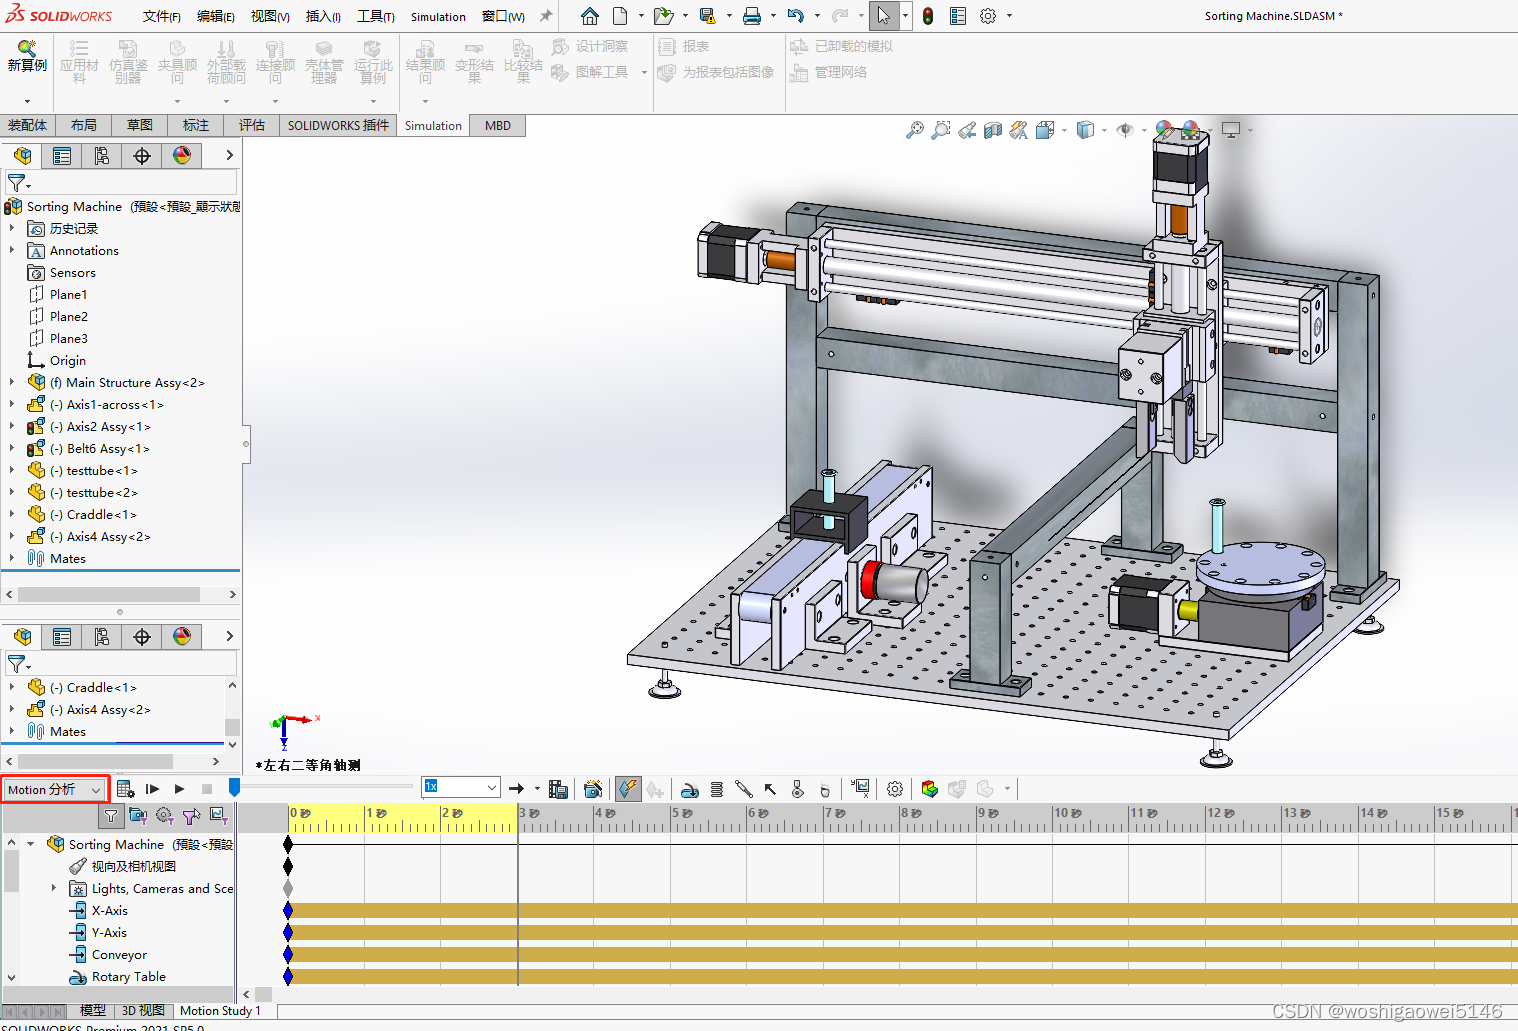
Task: Save the animation using the film icon
Action: pyautogui.click(x=558, y=789)
